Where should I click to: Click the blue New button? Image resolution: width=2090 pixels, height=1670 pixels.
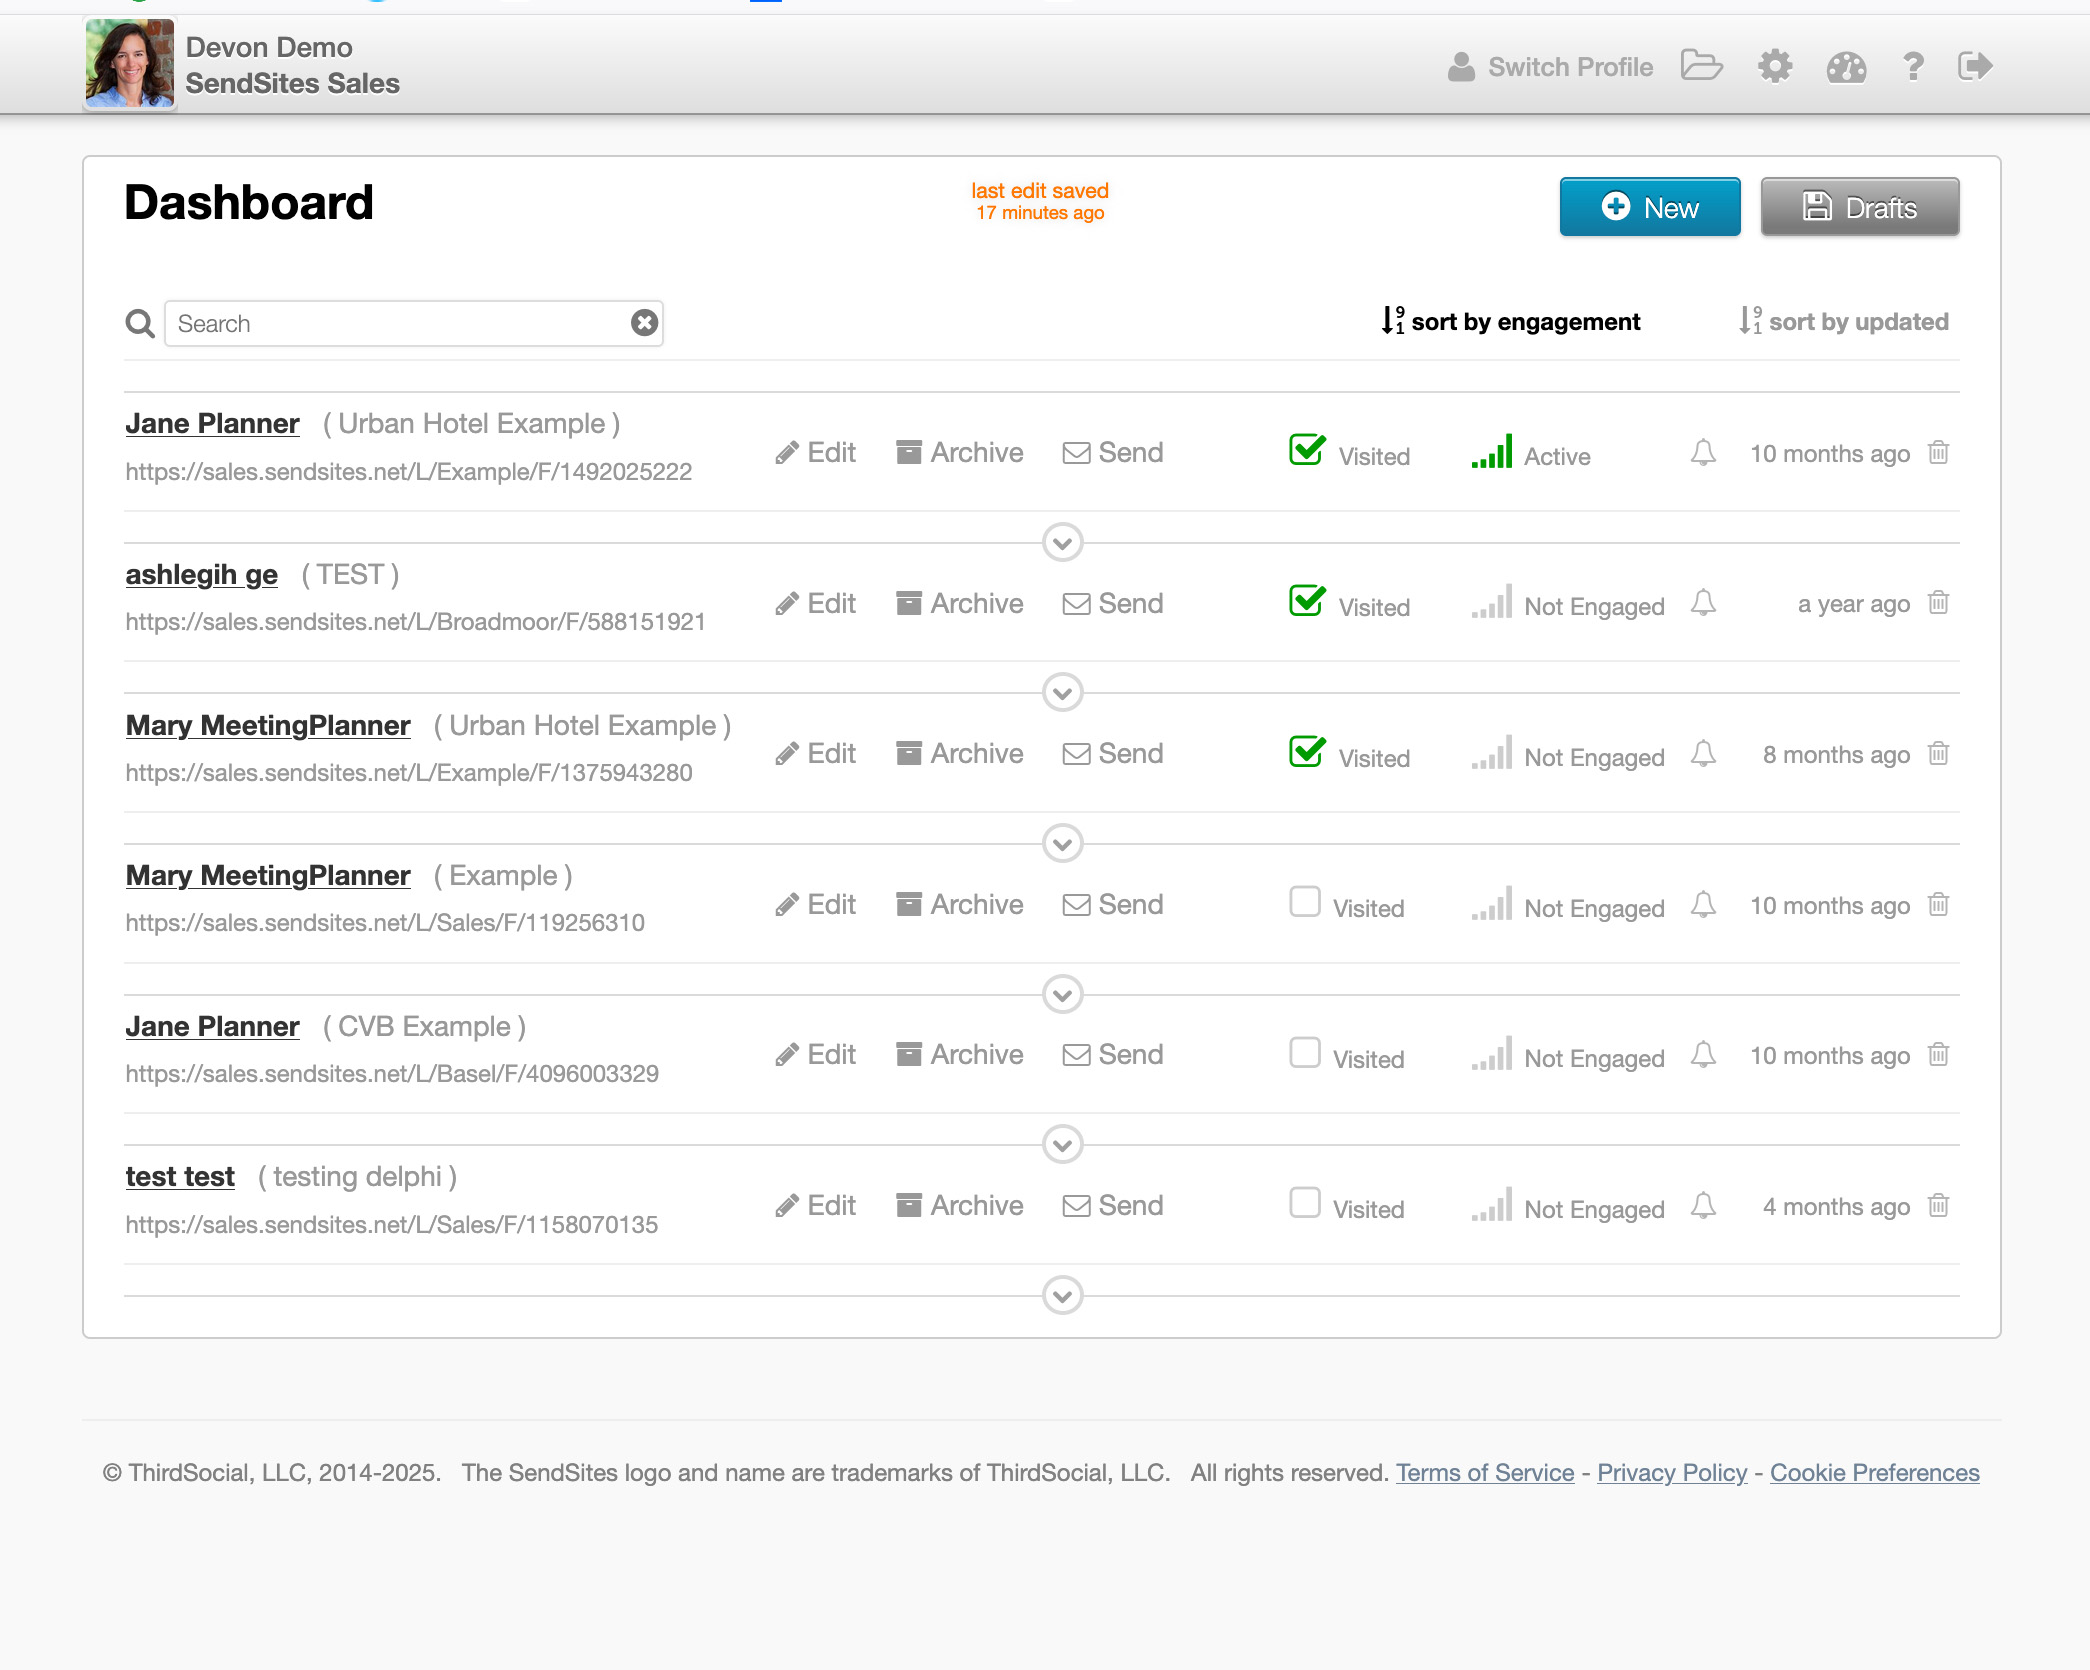pos(1649,207)
